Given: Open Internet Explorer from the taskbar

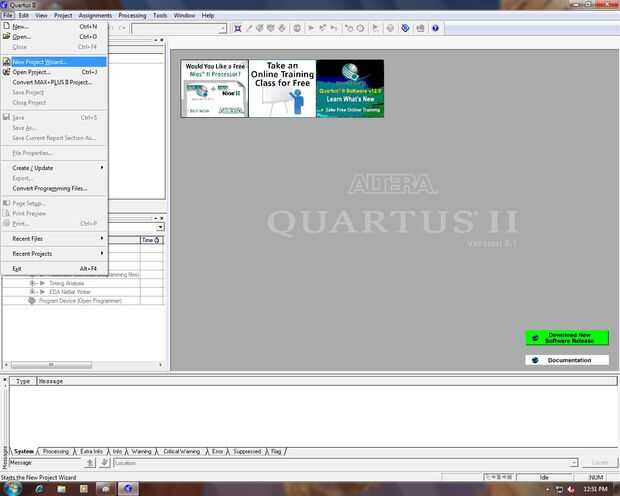Looking at the screenshot, I should click(x=40, y=489).
